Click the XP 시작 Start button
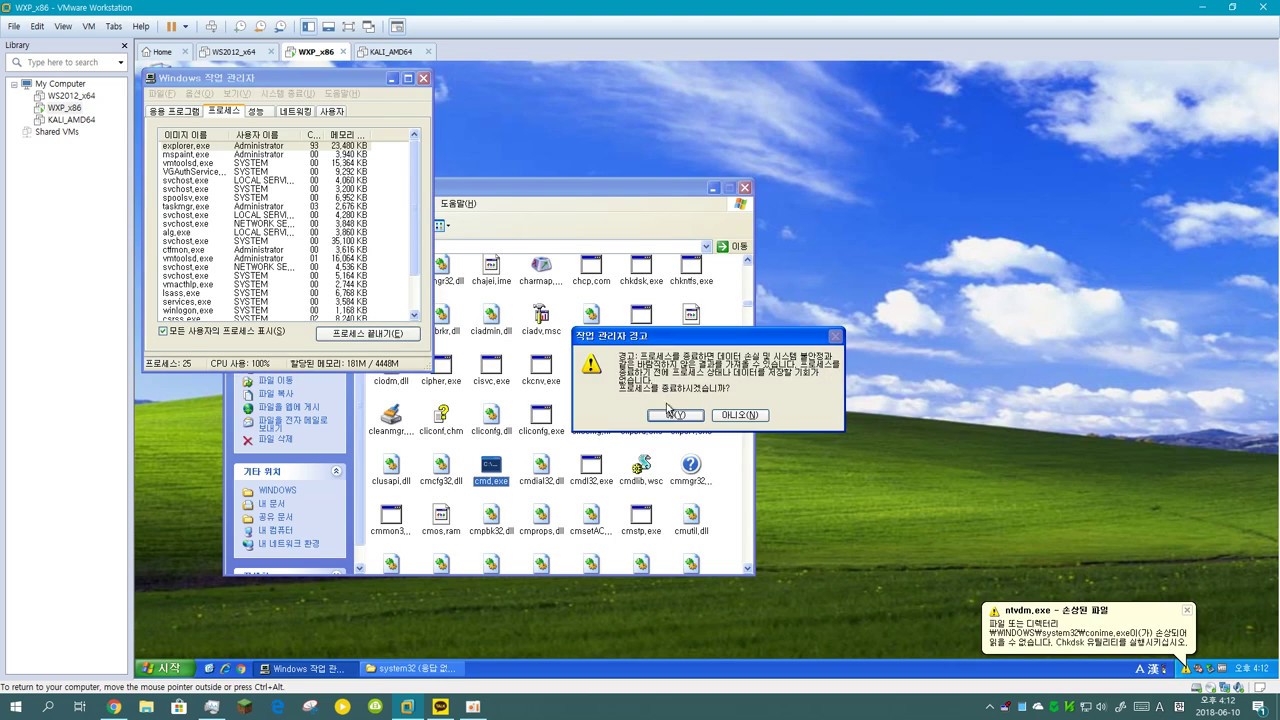Viewport: 1280px width, 720px height. pos(162,668)
